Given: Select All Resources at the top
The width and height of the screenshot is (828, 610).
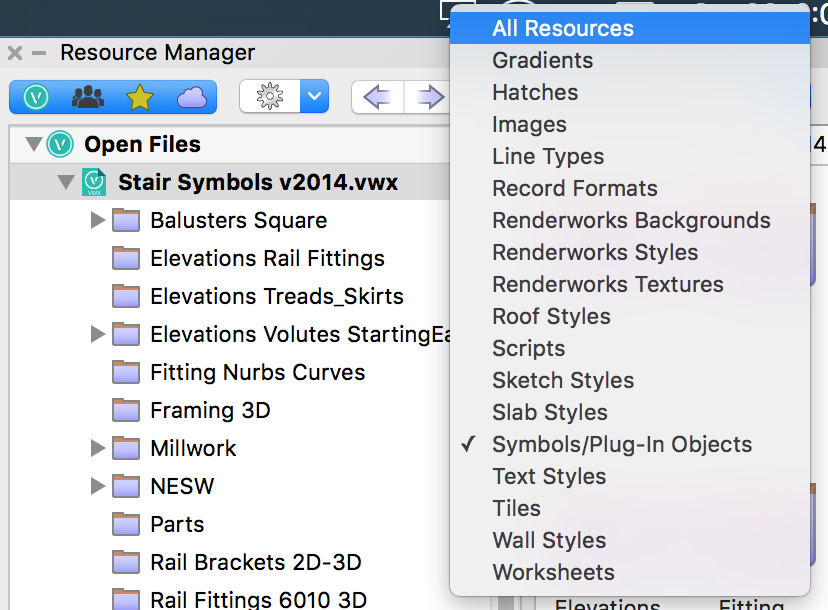Looking at the screenshot, I should click(562, 28).
